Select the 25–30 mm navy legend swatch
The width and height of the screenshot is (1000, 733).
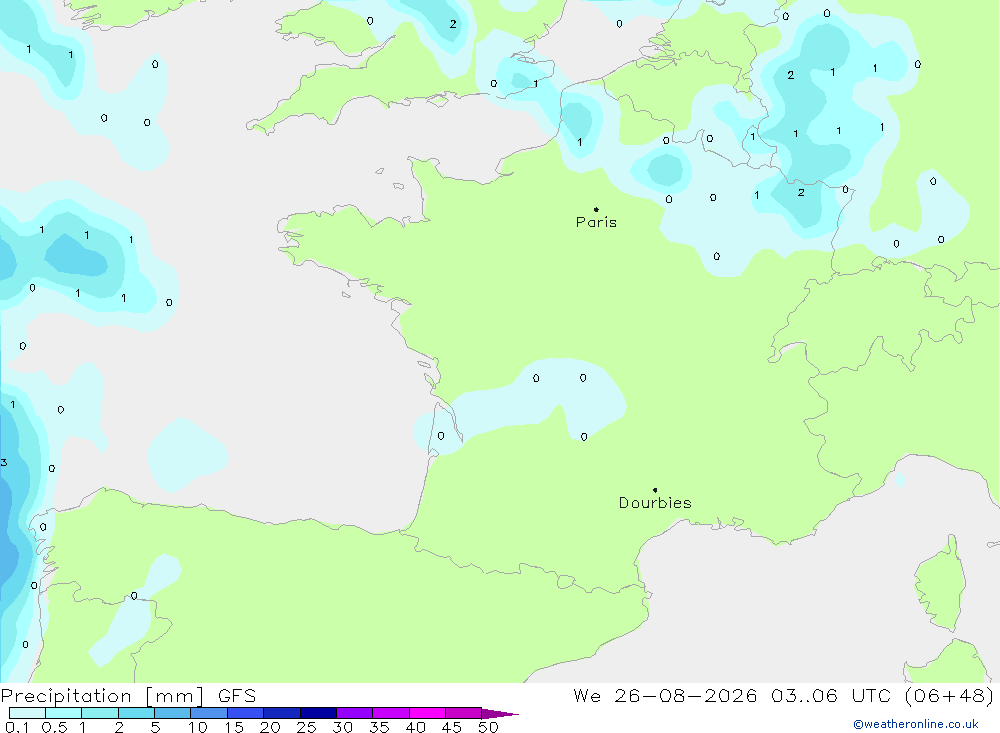318,713
